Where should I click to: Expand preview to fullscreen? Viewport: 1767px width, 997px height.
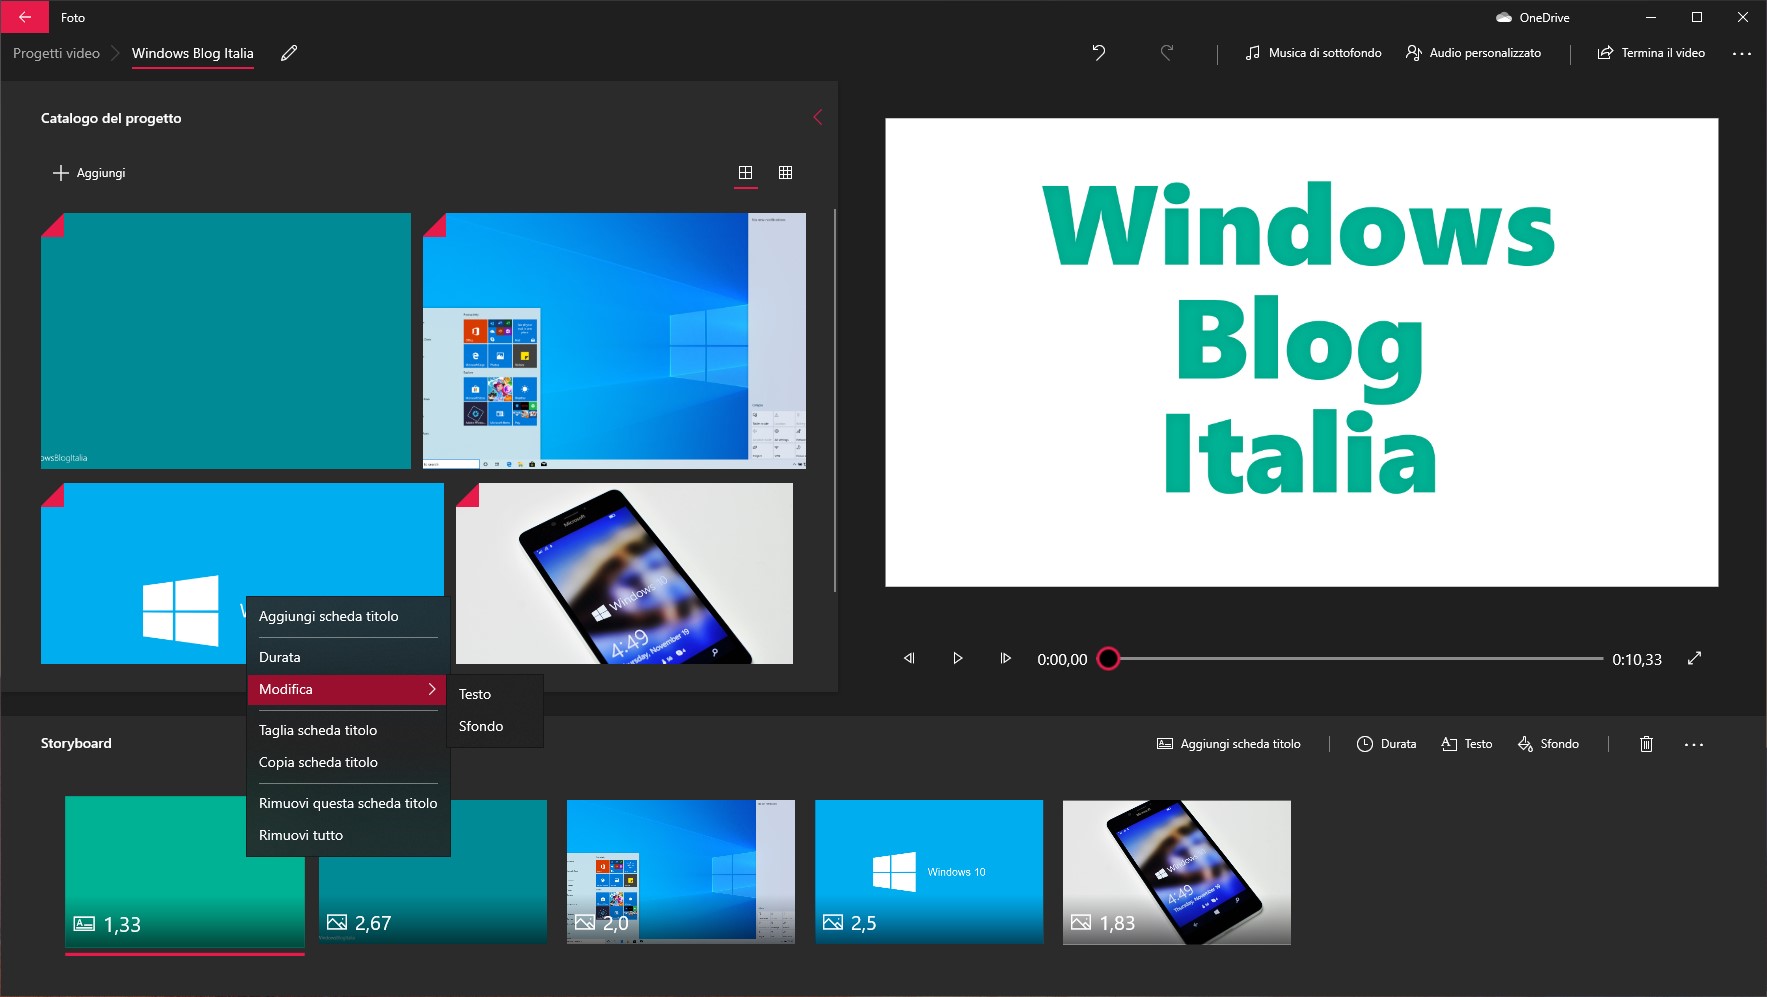(x=1695, y=658)
